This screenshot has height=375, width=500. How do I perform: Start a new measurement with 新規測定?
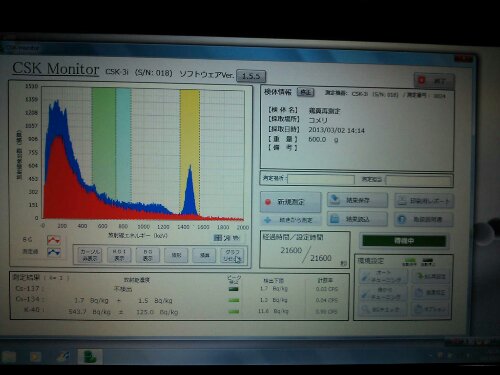tap(291, 202)
